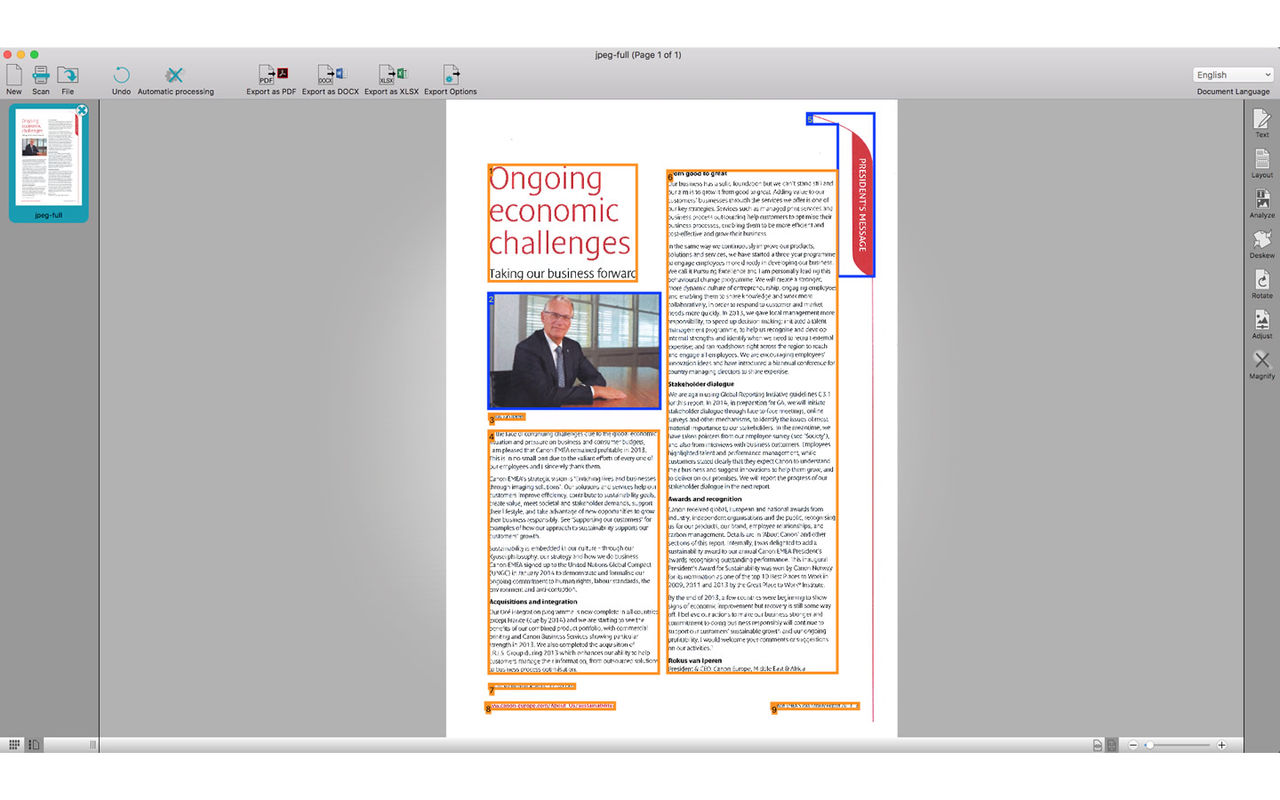
Task: Open the File import icon
Action: click(68, 75)
